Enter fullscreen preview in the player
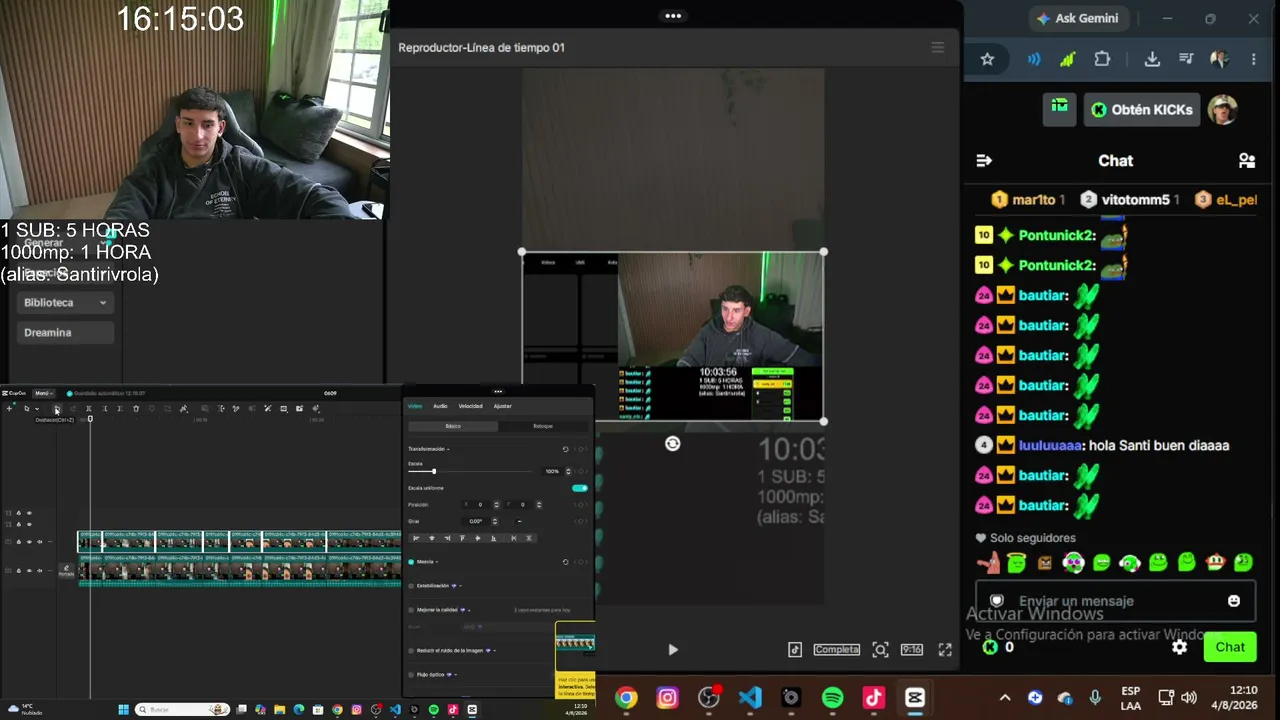This screenshot has height=720, width=1280. pos(945,649)
